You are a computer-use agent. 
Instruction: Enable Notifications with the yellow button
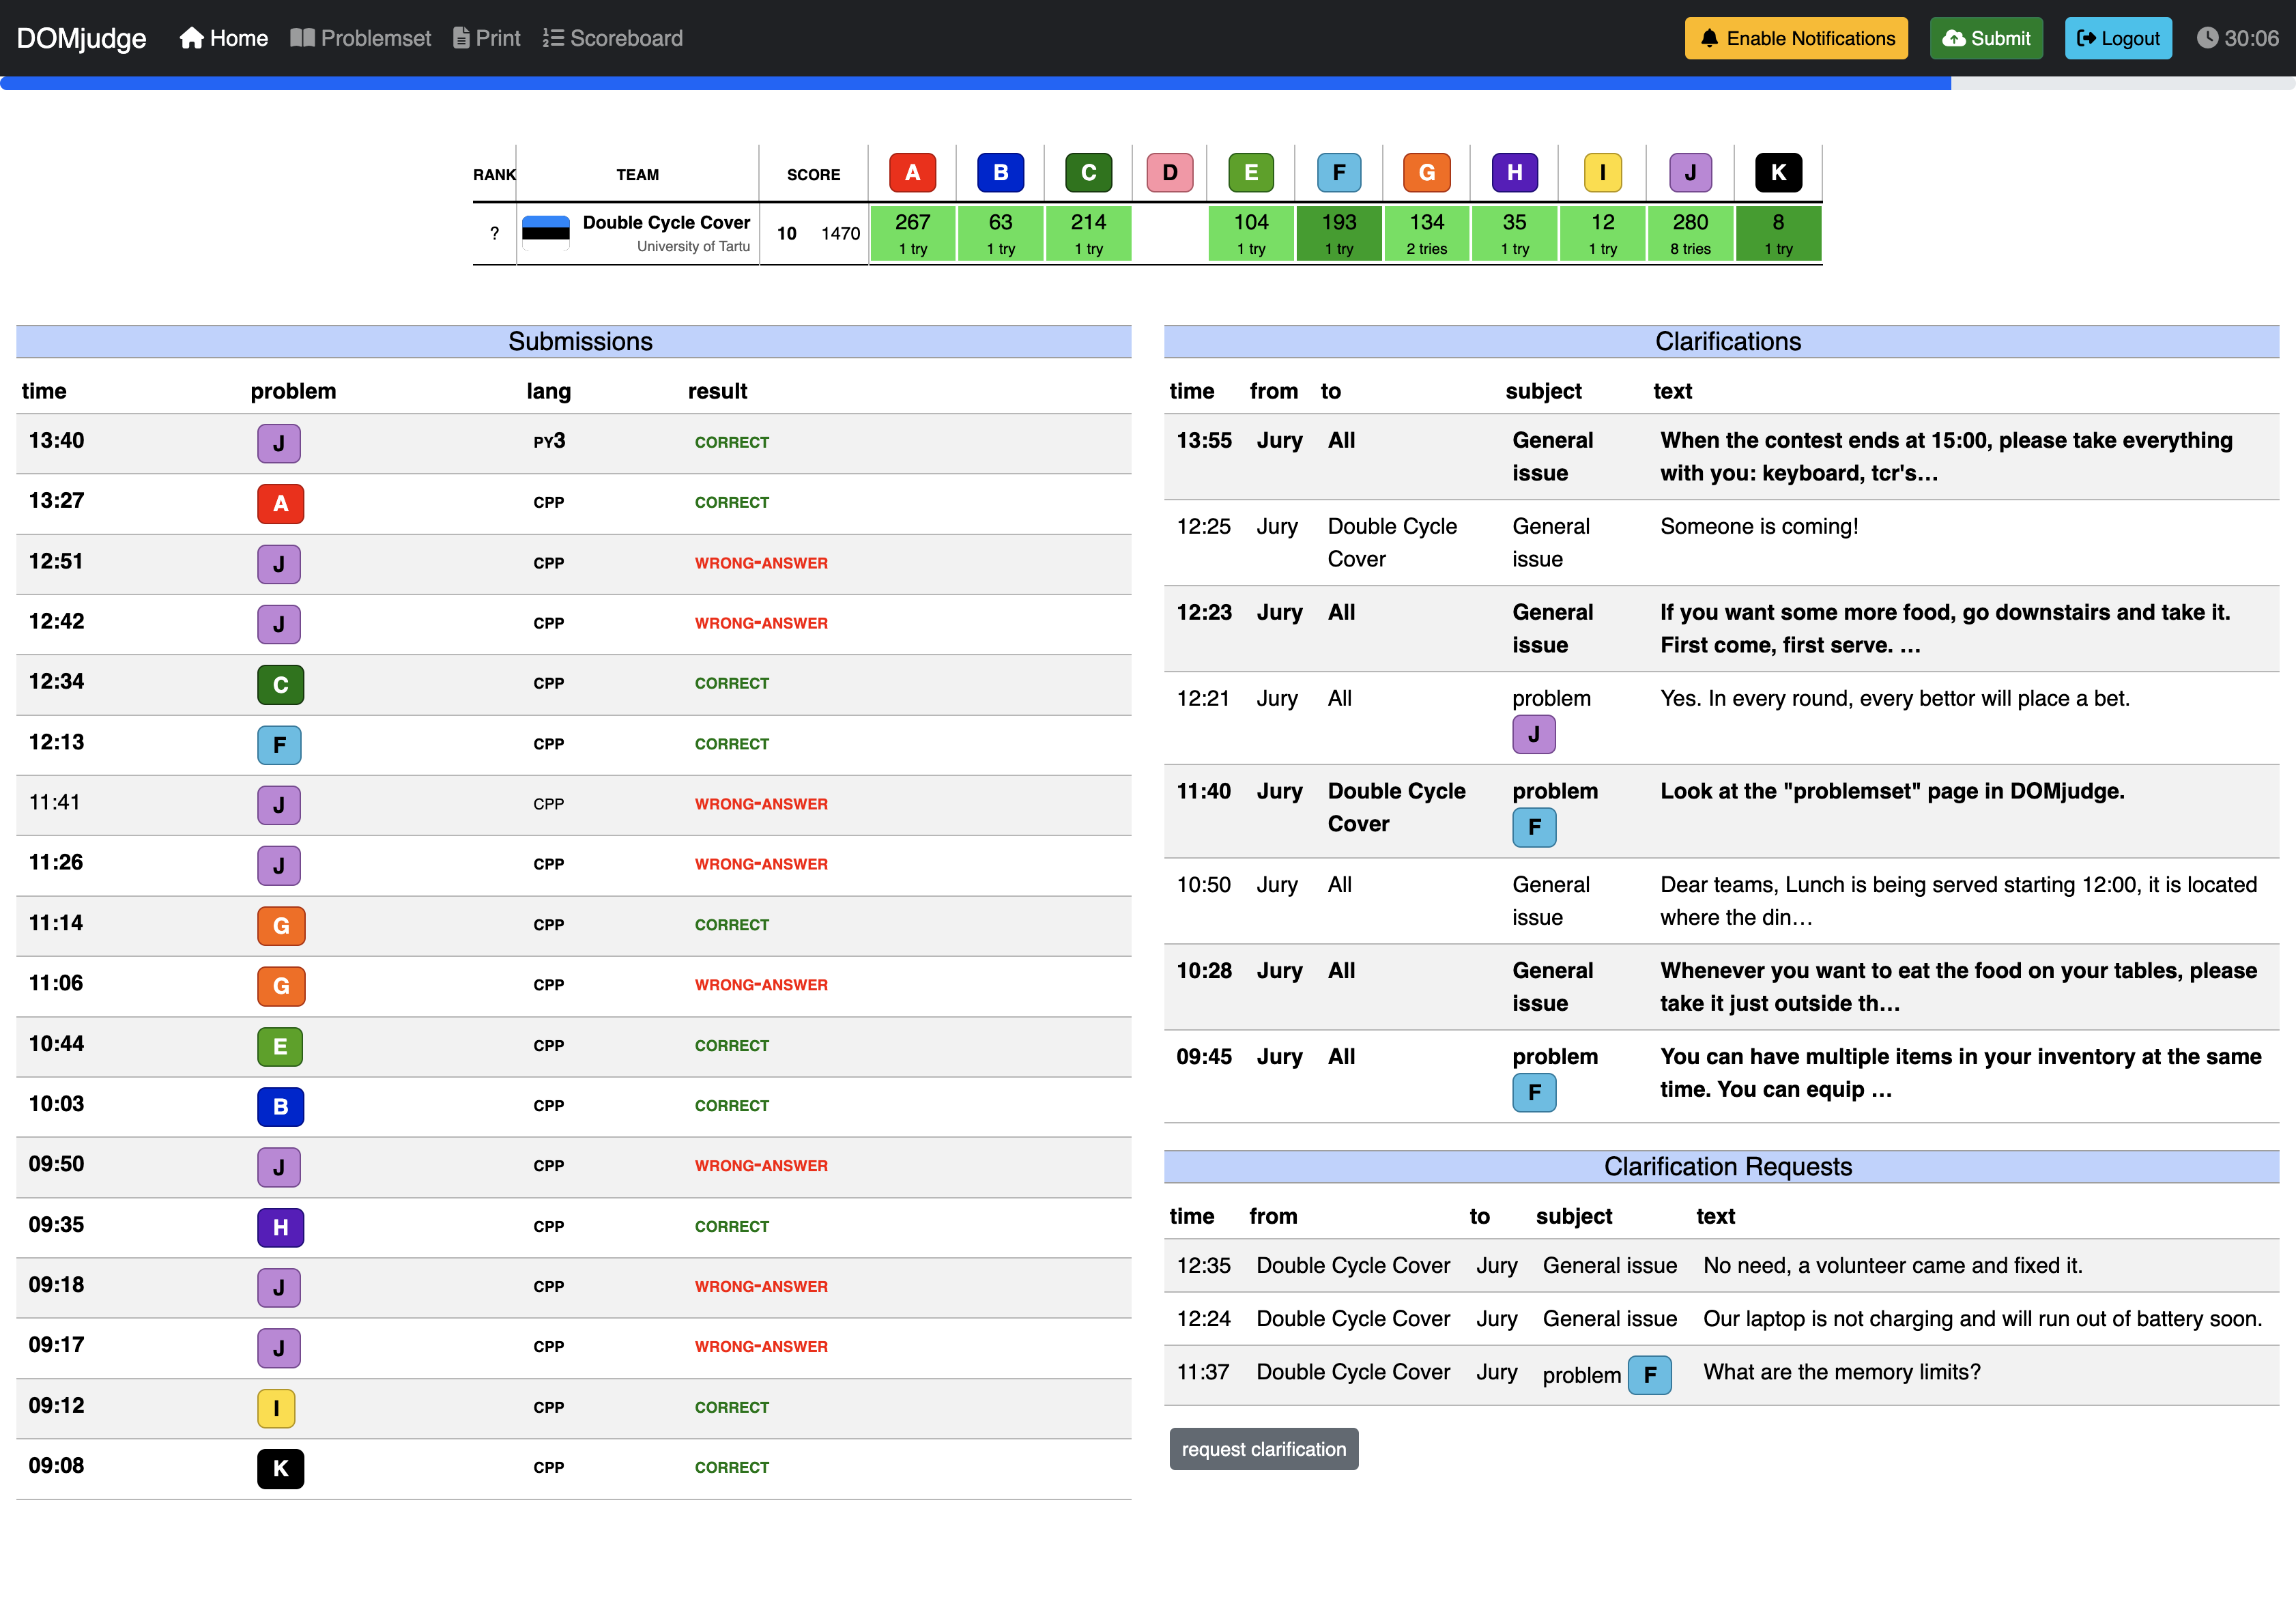1795,38
